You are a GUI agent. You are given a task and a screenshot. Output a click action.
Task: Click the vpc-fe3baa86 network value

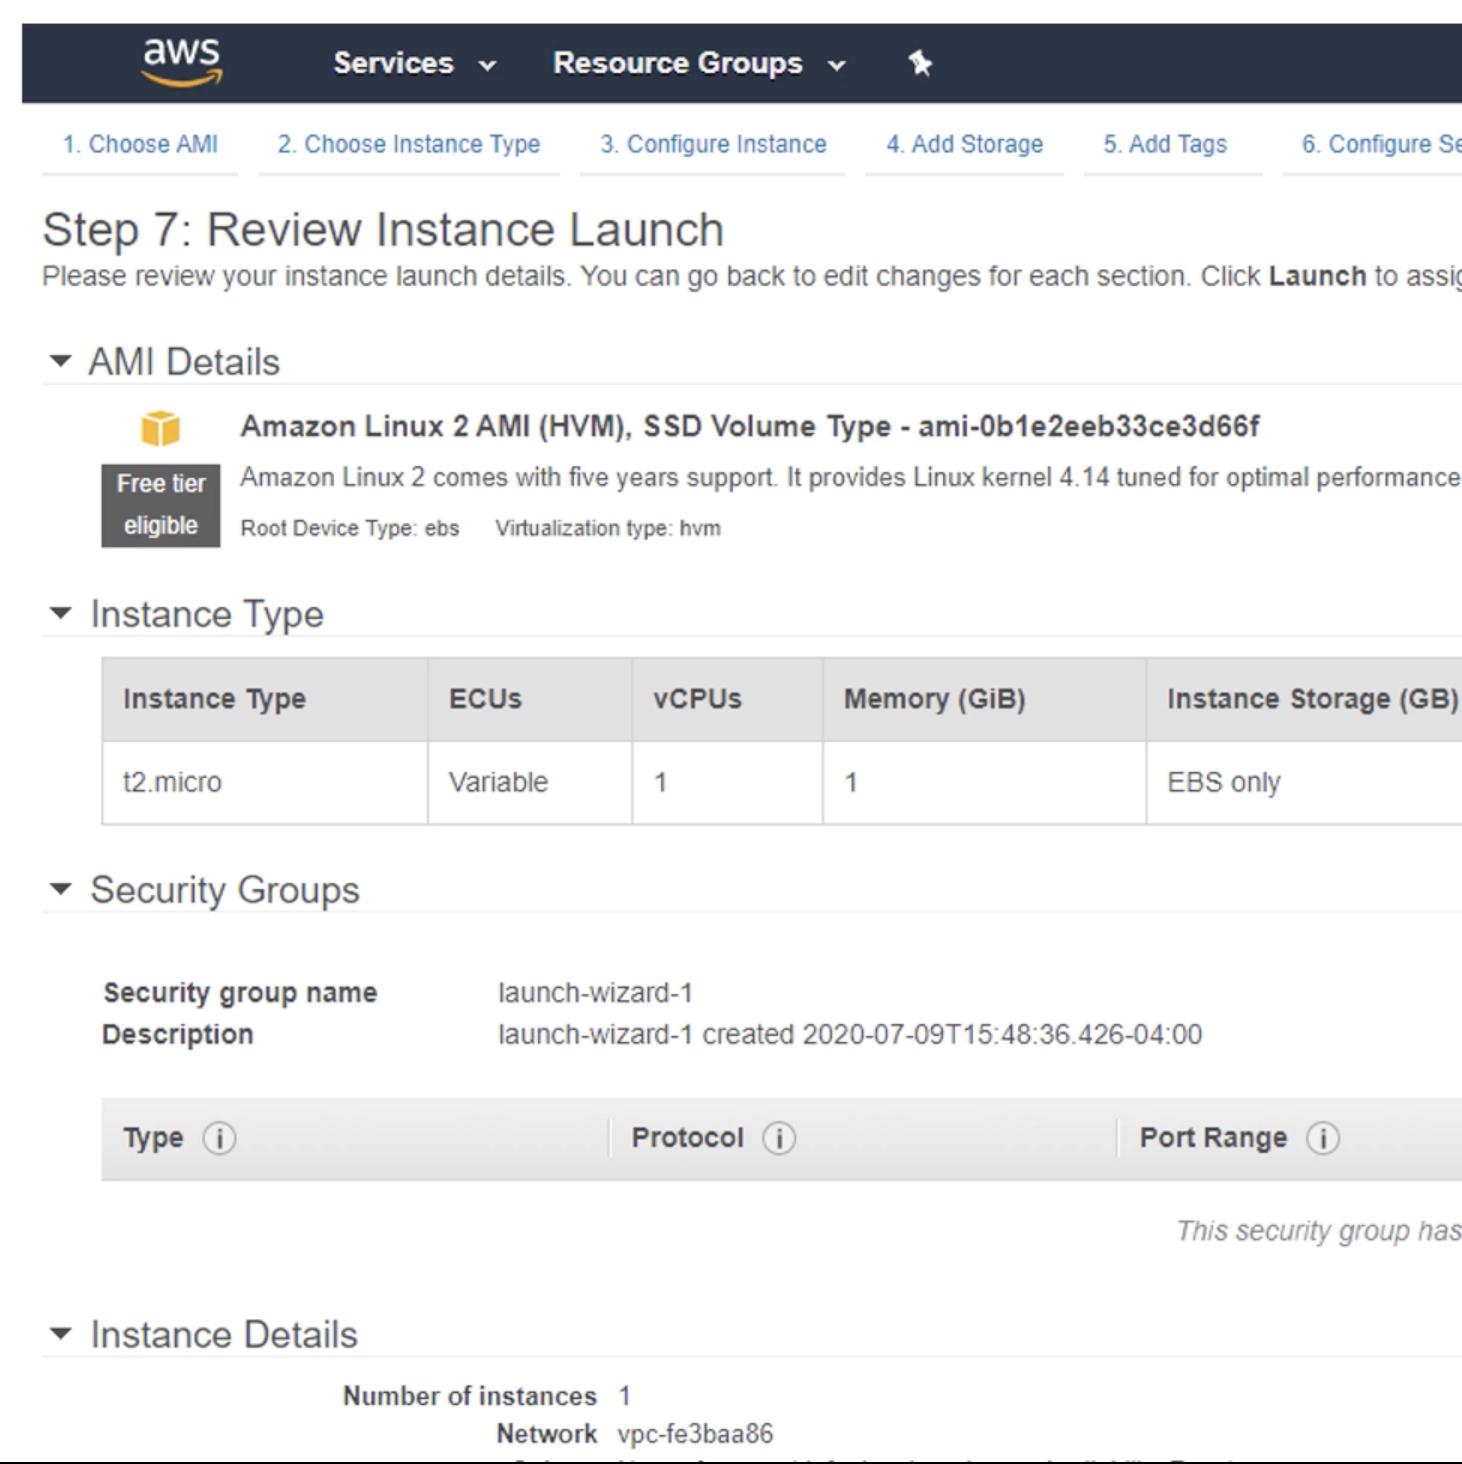point(695,1434)
